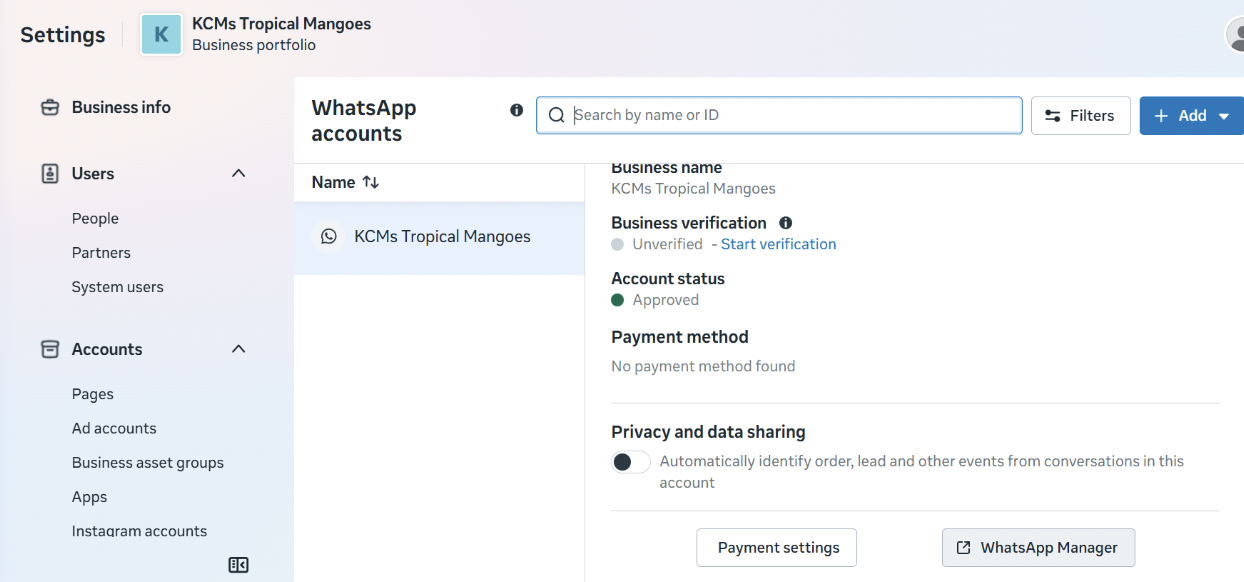Image resolution: width=1244 pixels, height=582 pixels.
Task: Click the Name column header
Action: click(333, 182)
